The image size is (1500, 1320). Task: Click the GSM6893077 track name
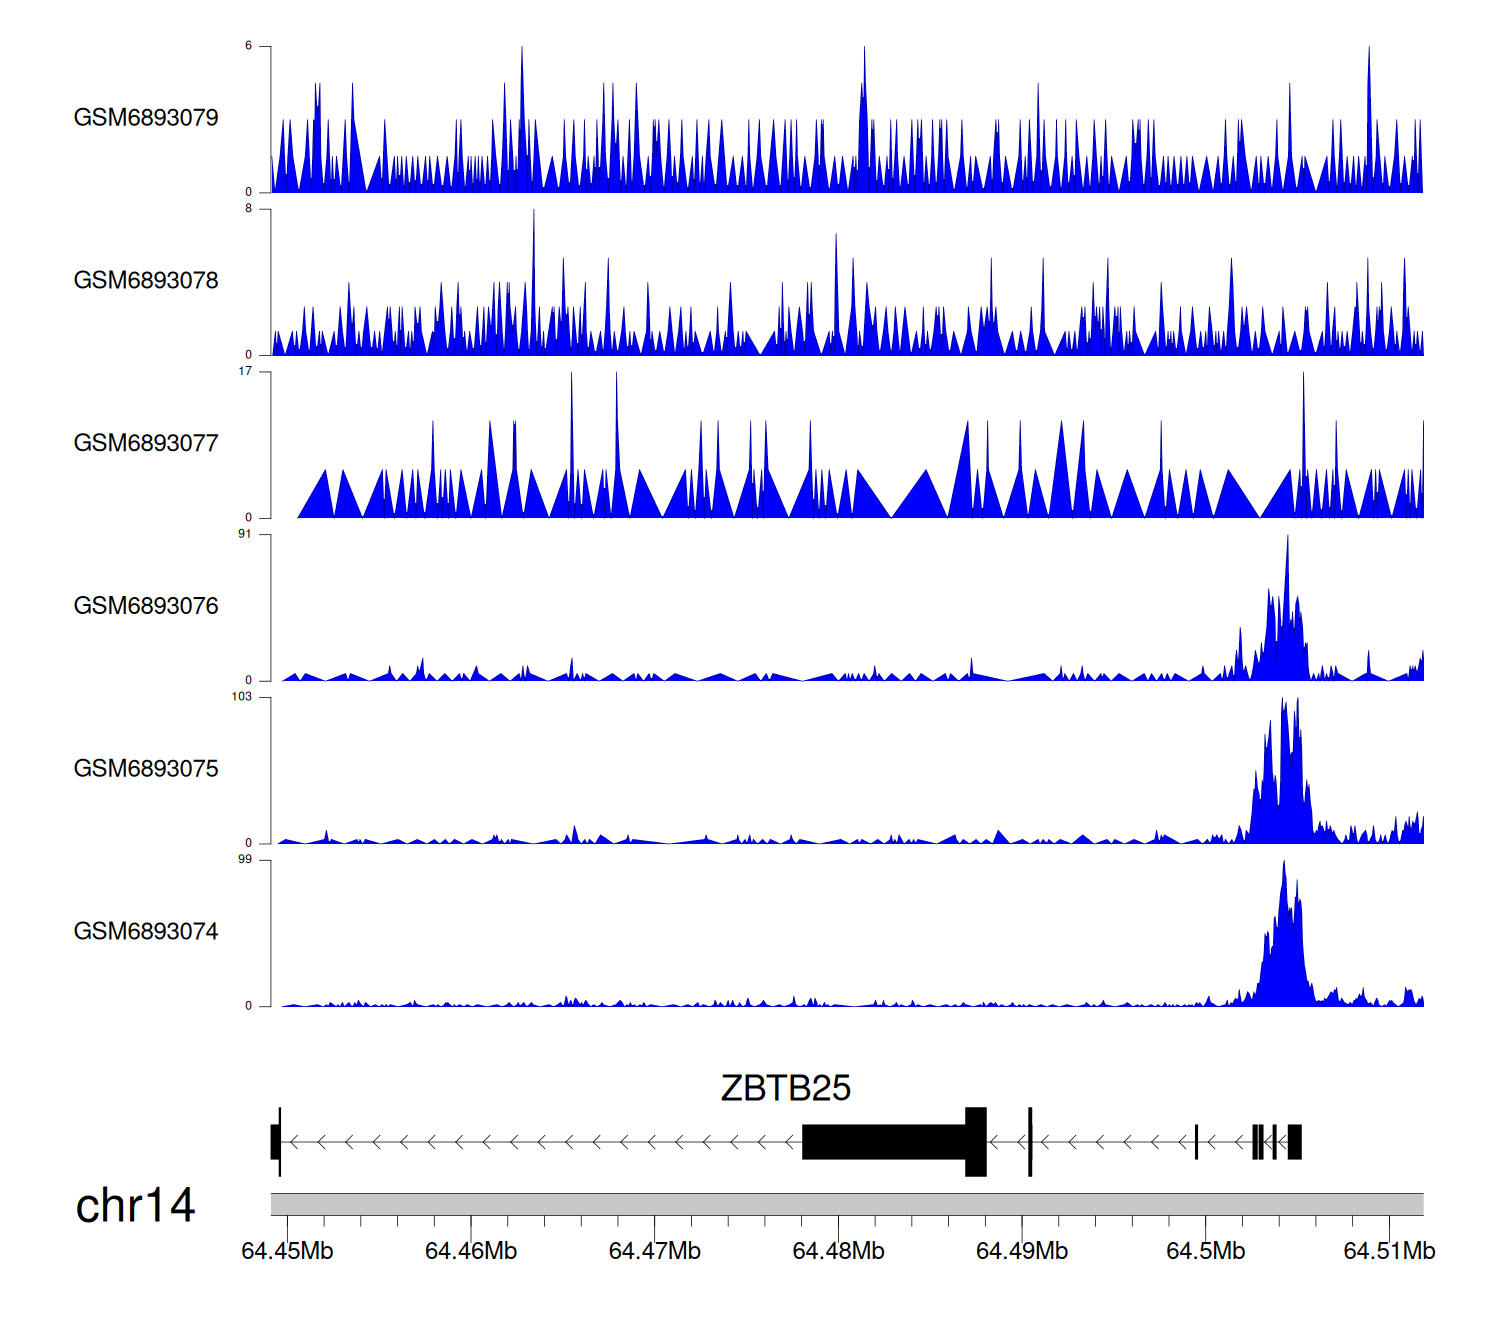[x=146, y=443]
